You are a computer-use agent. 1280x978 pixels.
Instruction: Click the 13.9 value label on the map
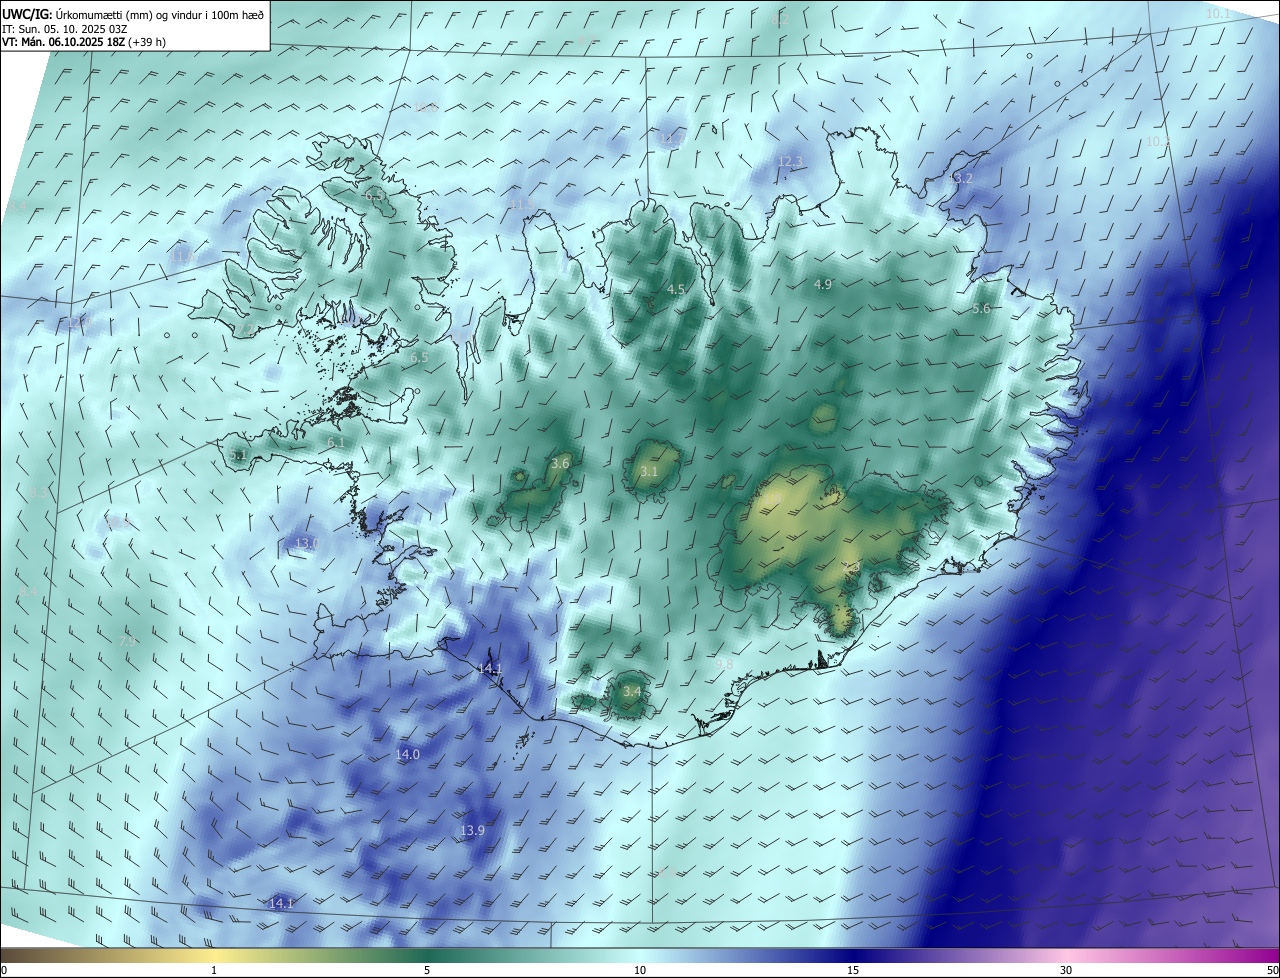[x=472, y=830]
